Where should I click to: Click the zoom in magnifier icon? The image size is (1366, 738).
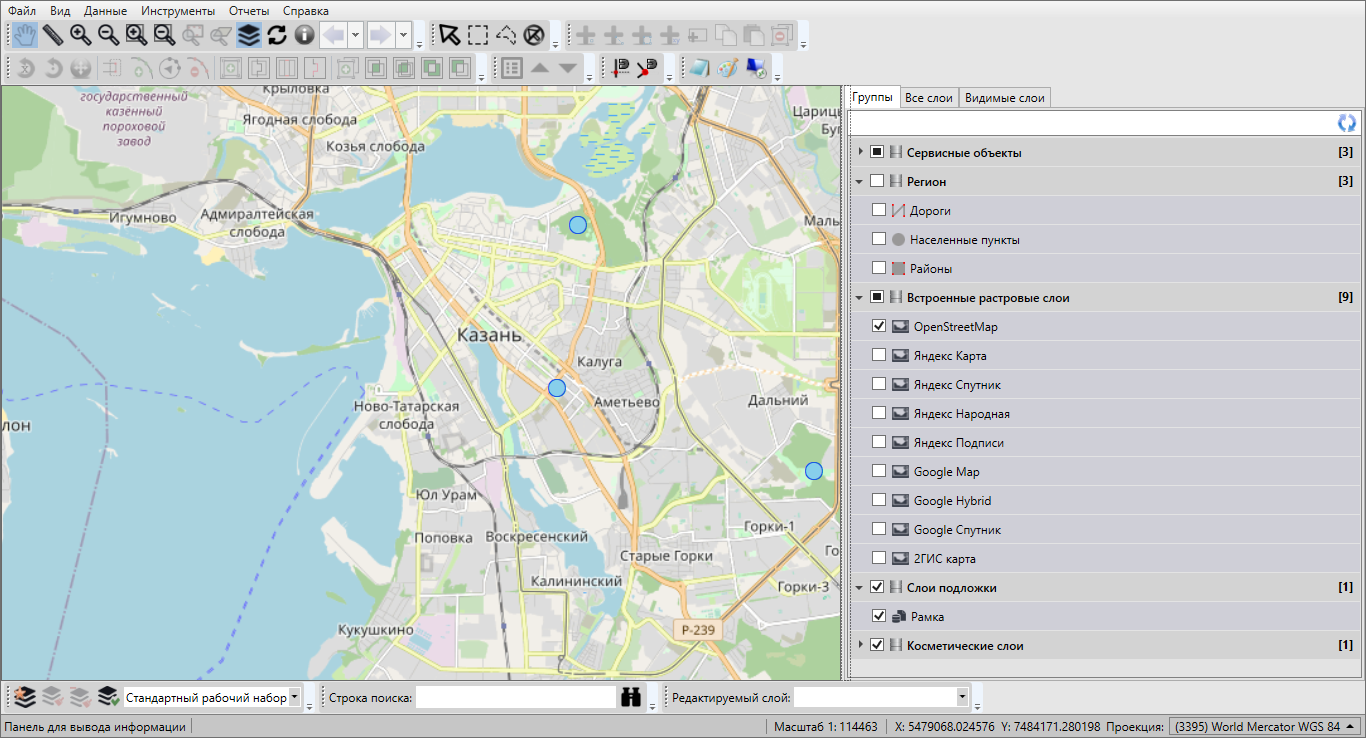pos(81,35)
